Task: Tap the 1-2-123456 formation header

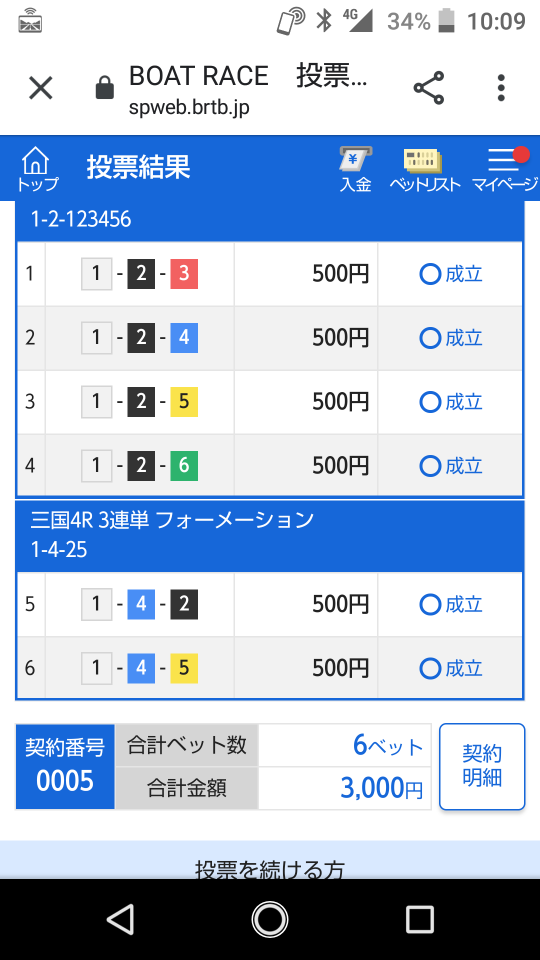Action: (81, 219)
